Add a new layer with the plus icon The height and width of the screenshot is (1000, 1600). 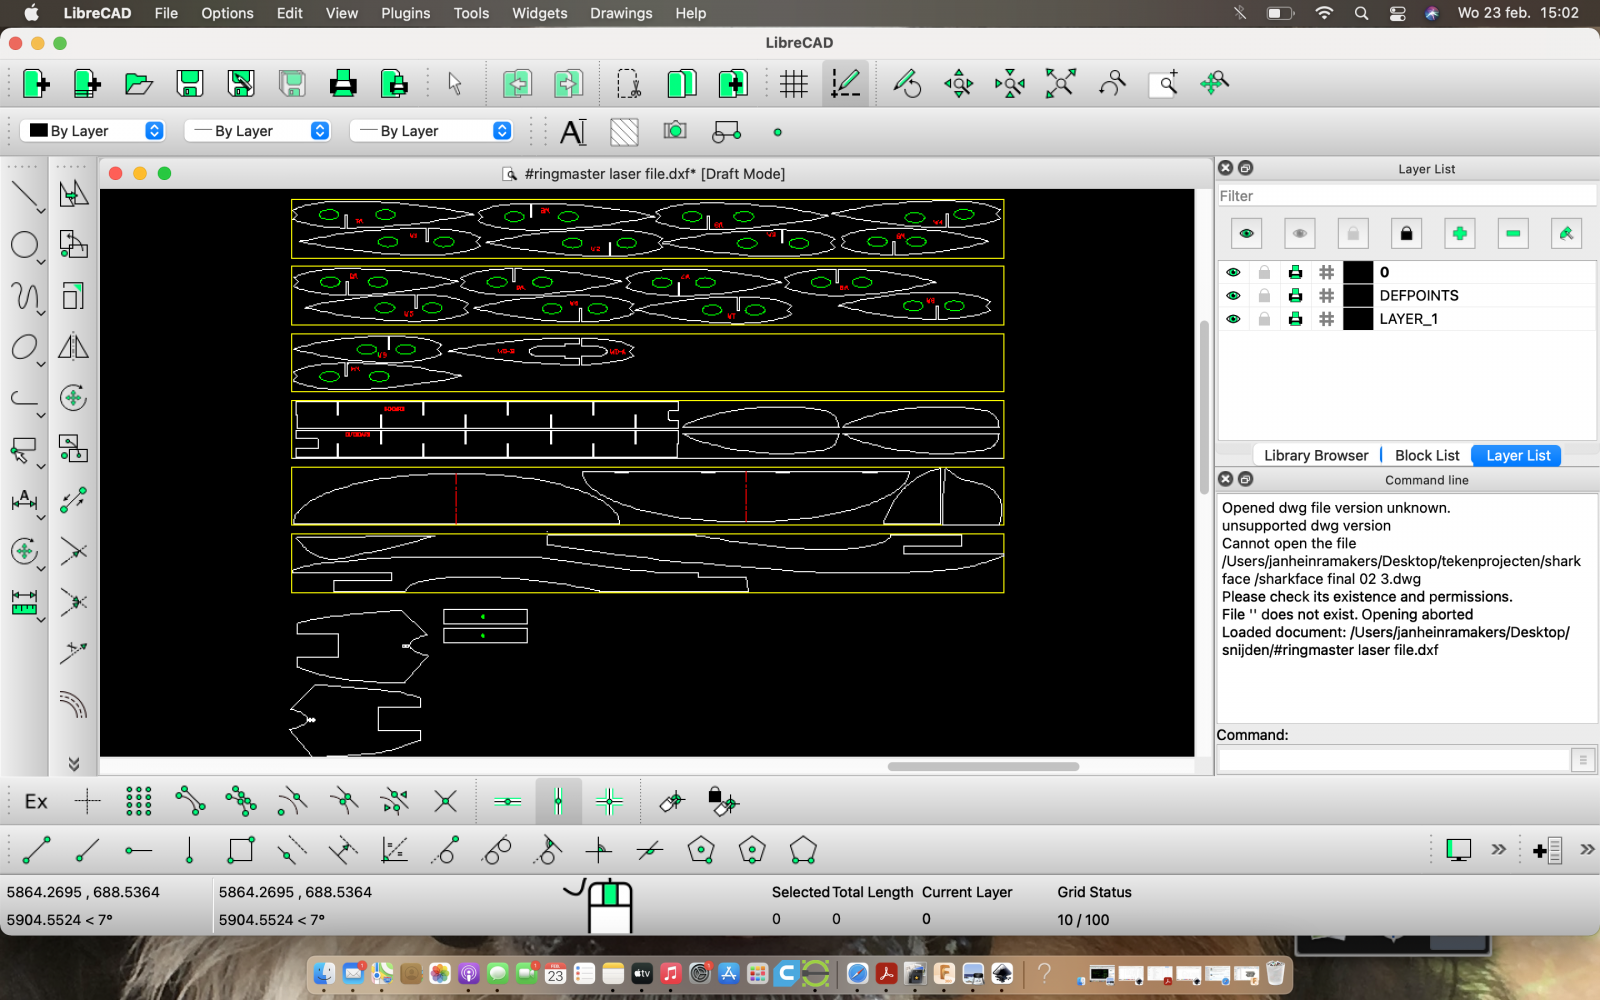click(x=1460, y=233)
